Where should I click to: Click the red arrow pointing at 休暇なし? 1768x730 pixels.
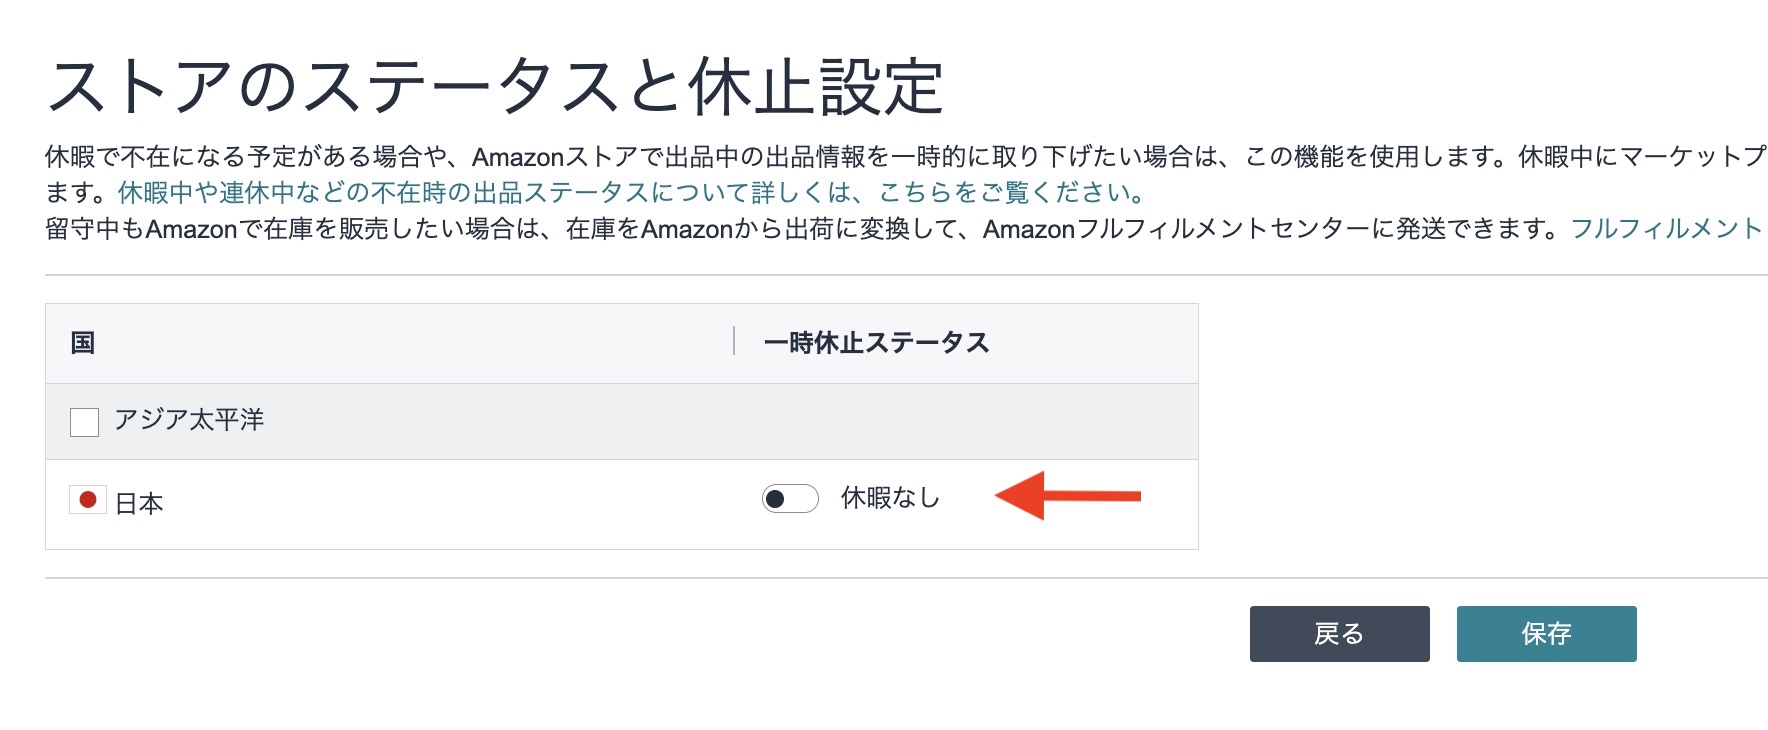pos(1068,496)
